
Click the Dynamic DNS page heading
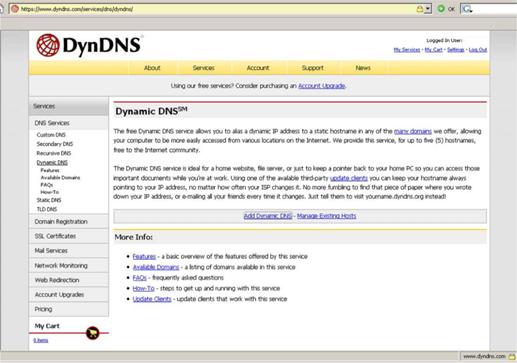pos(151,111)
